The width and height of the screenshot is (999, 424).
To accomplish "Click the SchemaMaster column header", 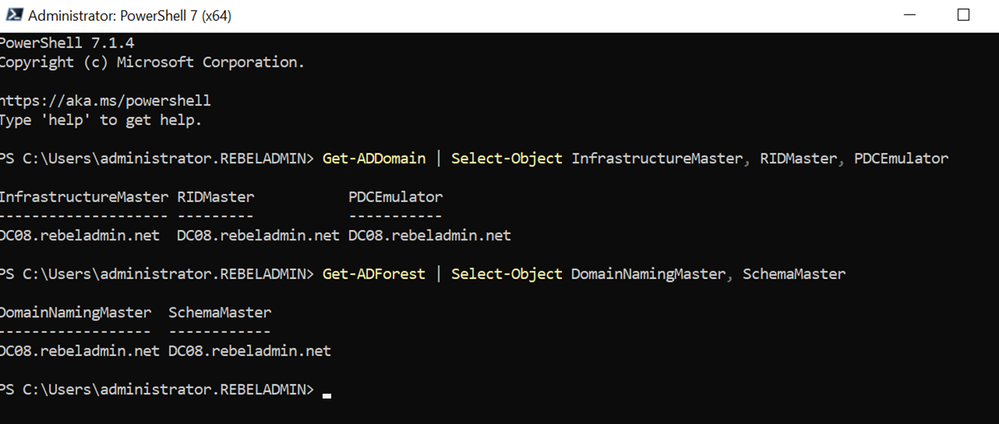I will [220, 312].
